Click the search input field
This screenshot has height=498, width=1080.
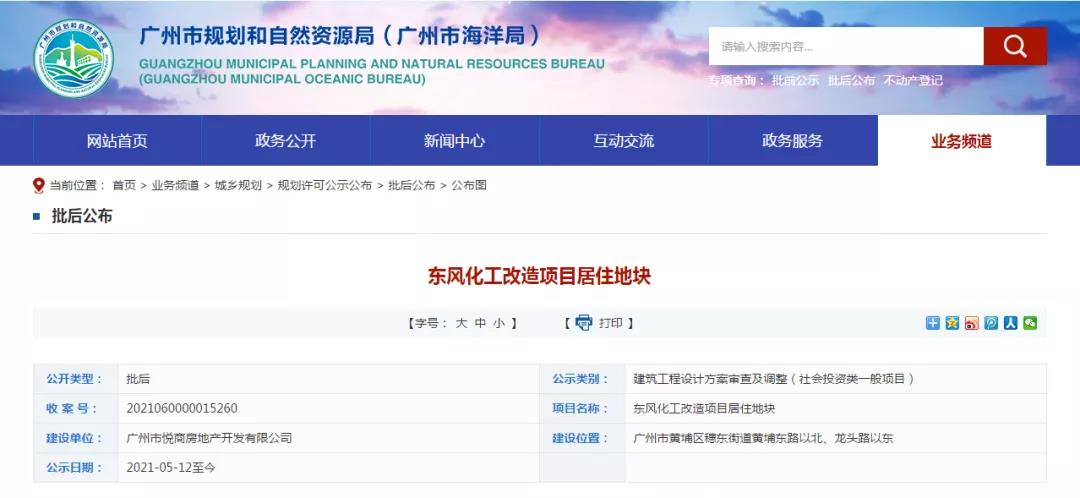point(845,46)
